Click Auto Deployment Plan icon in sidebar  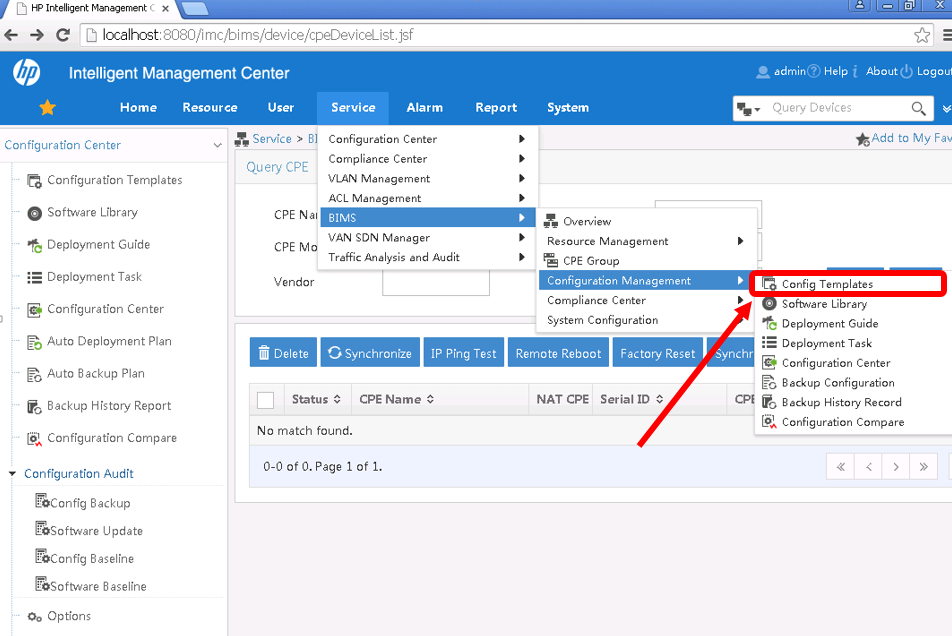click(x=35, y=342)
